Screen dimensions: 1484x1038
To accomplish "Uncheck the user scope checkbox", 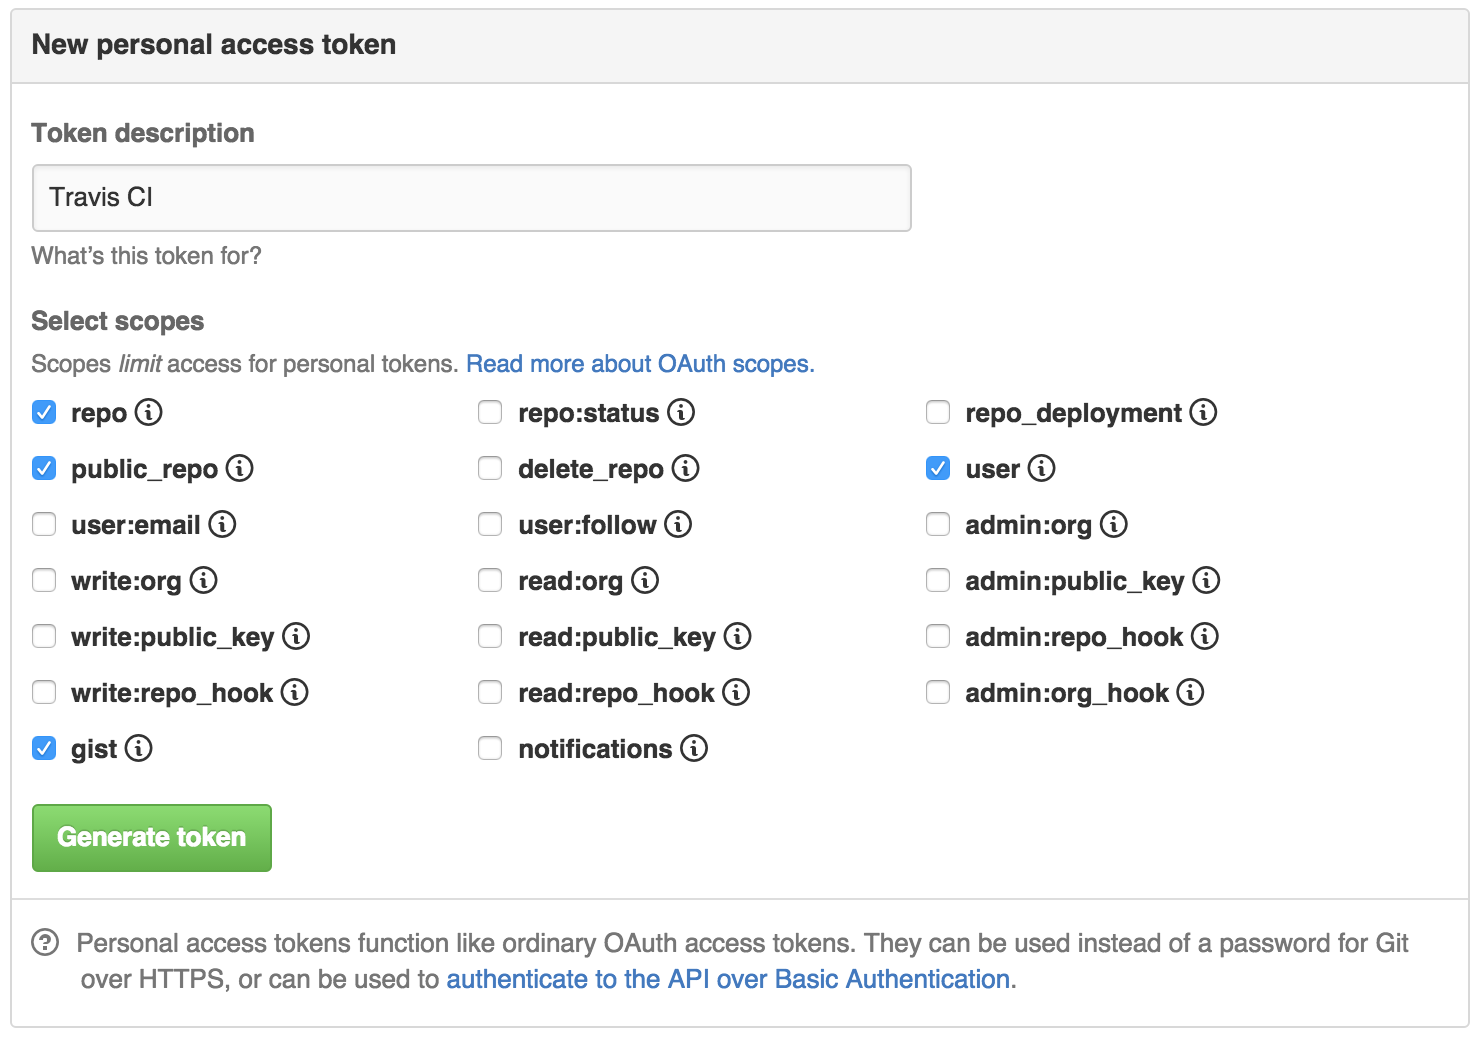I will tap(938, 468).
